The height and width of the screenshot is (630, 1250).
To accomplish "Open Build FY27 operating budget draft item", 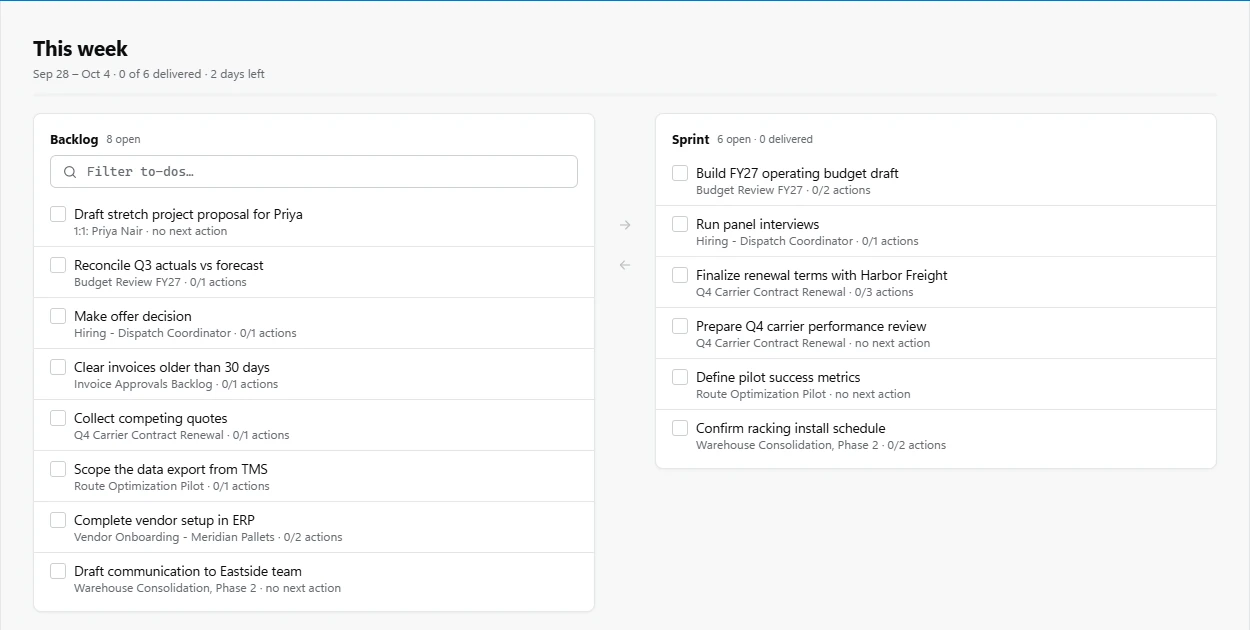I will pos(797,173).
